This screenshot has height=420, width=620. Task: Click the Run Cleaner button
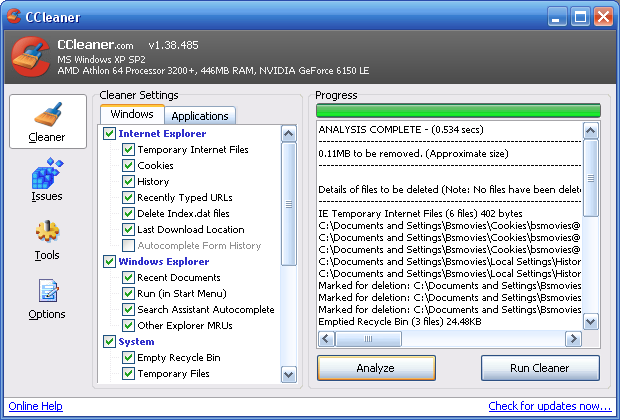[540, 368]
